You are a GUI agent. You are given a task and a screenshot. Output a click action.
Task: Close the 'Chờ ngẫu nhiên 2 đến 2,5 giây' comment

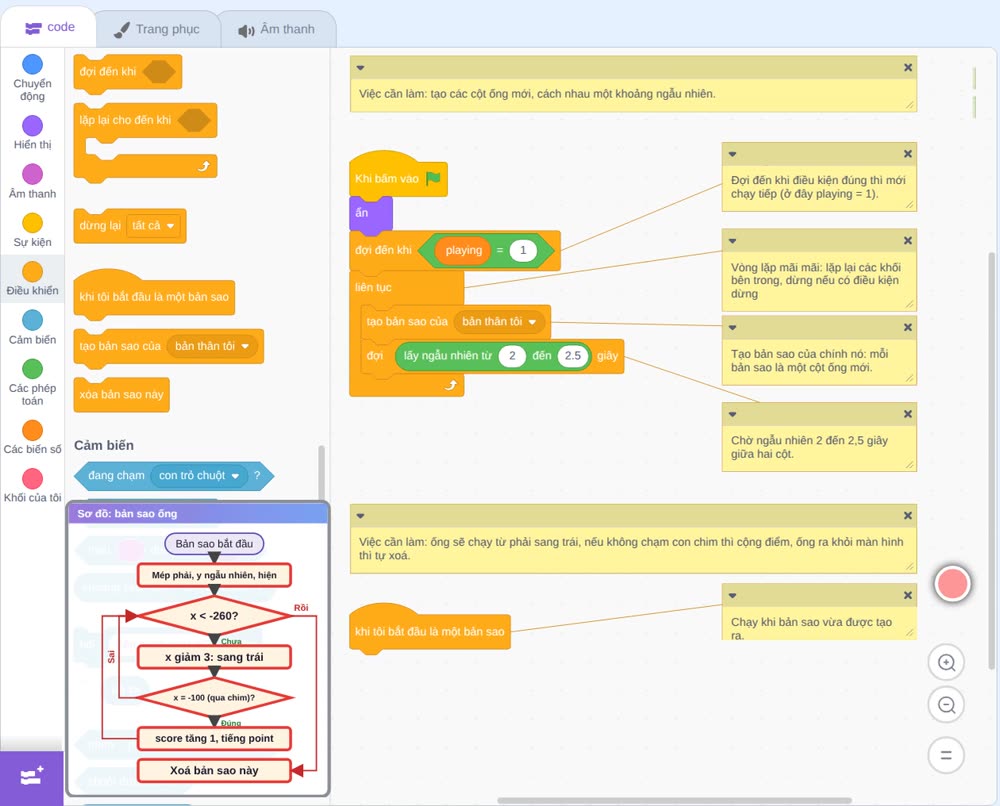coord(908,414)
